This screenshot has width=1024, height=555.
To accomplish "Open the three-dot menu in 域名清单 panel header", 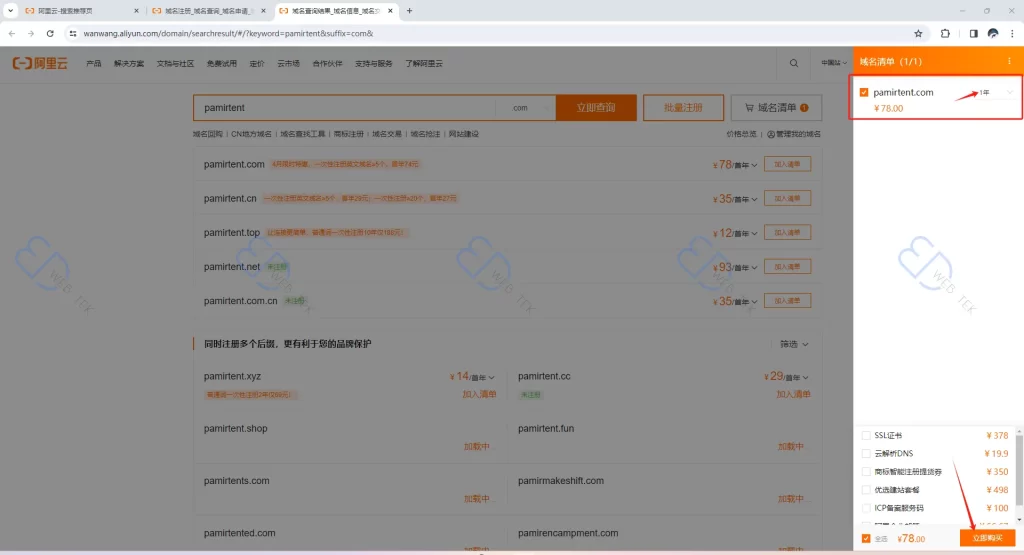I will pyautogui.click(x=1009, y=61).
